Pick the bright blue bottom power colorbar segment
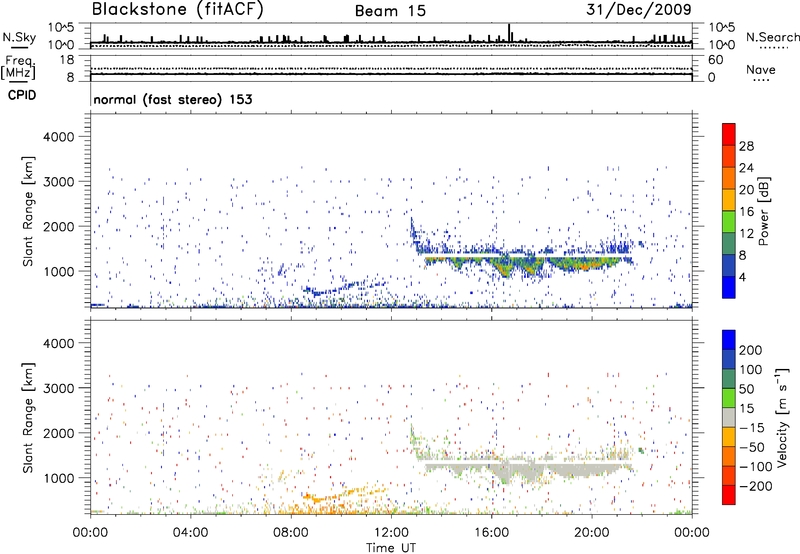Screen dimensions: 800x554 729,288
